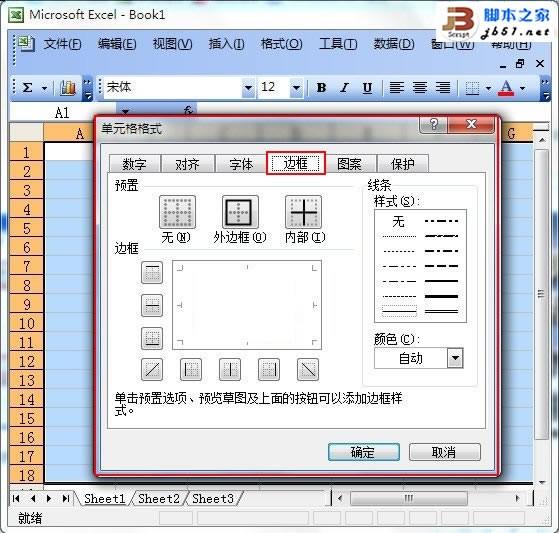
Task: Open the 文件(F) menu
Action: tap(62, 44)
